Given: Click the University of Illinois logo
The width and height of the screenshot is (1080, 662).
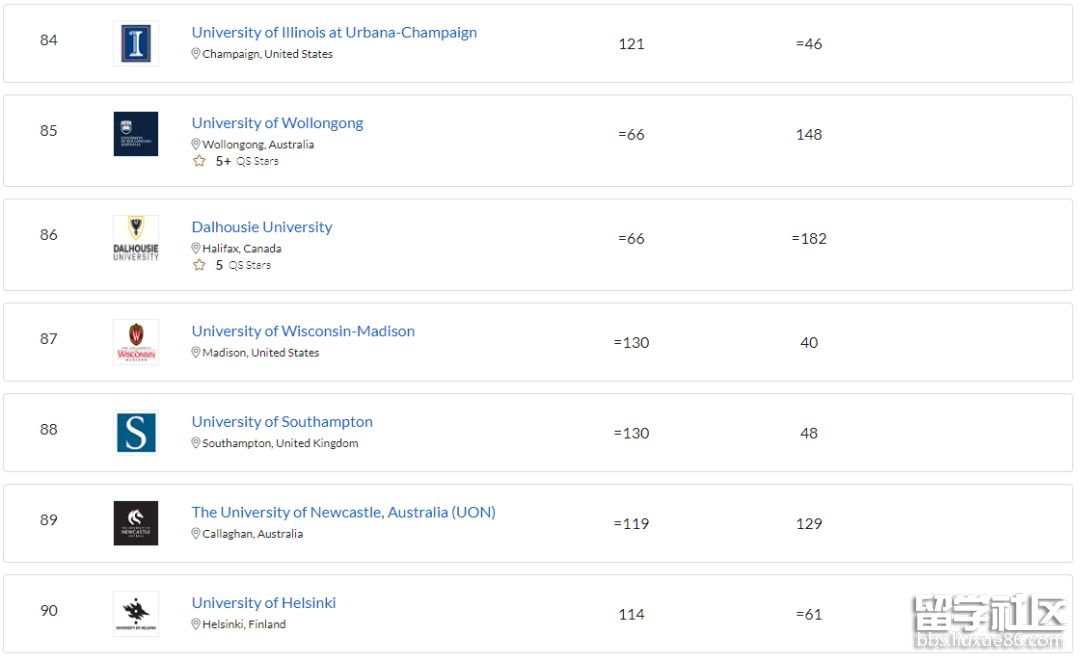Looking at the screenshot, I should click(136, 44).
